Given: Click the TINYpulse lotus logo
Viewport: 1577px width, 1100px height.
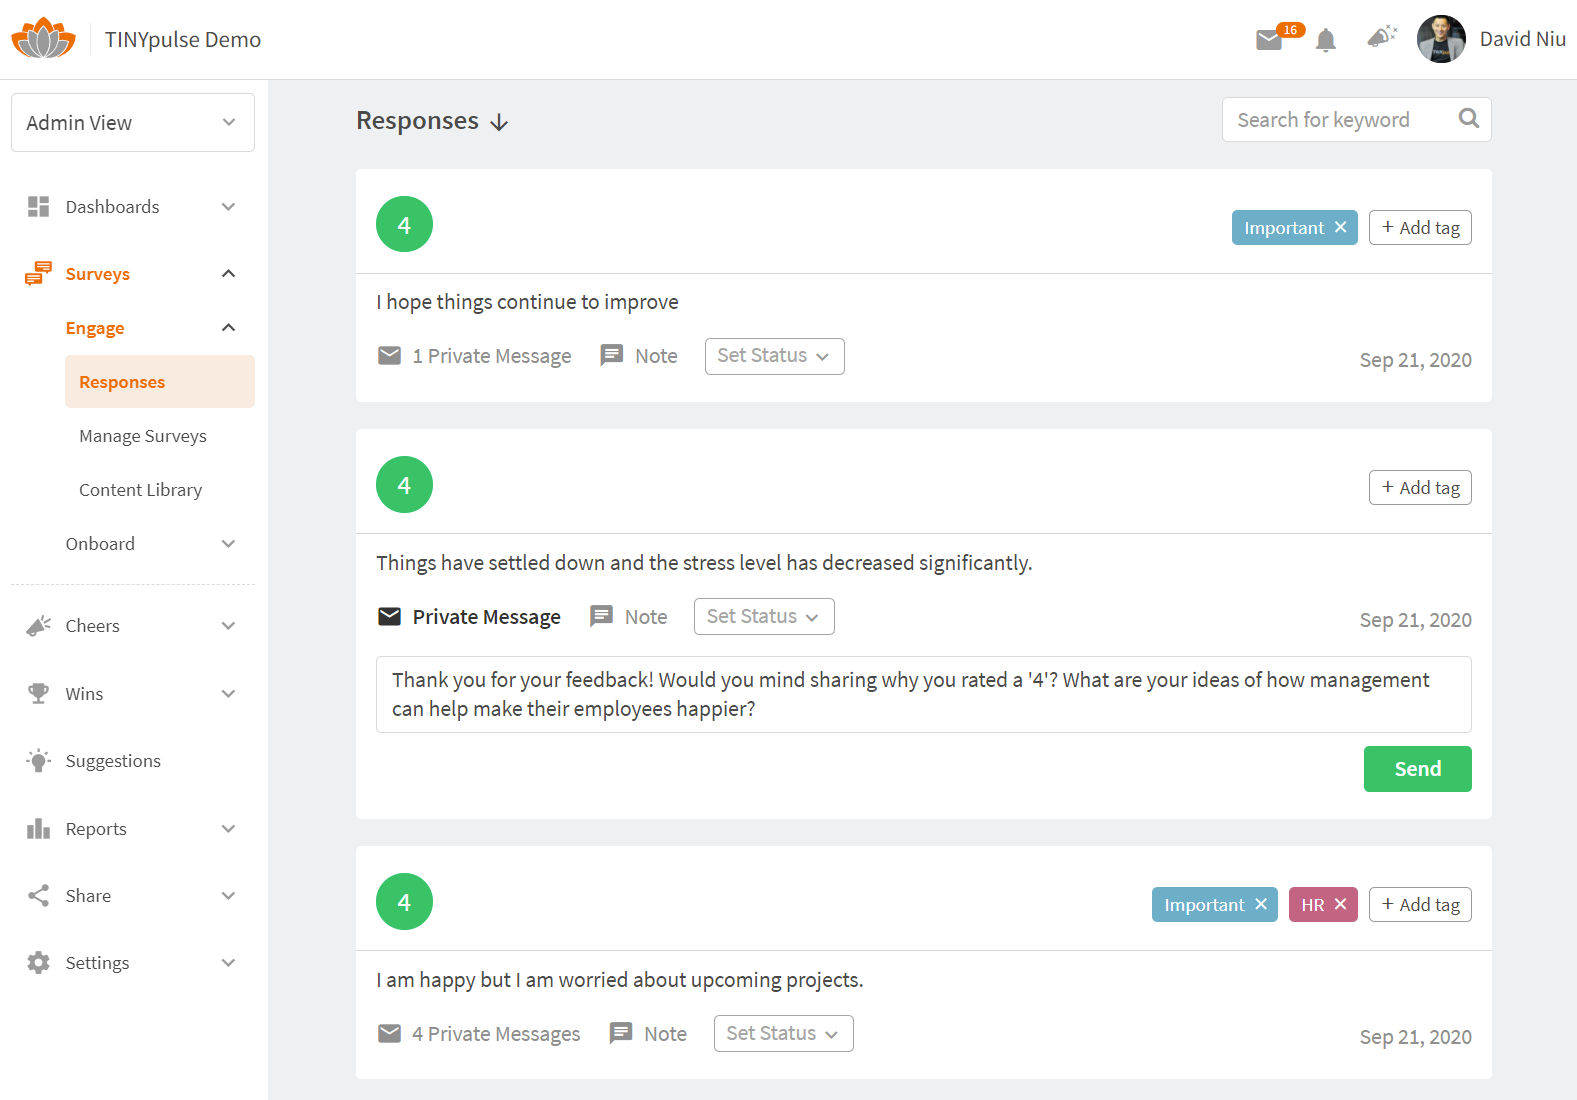Looking at the screenshot, I should [x=43, y=38].
